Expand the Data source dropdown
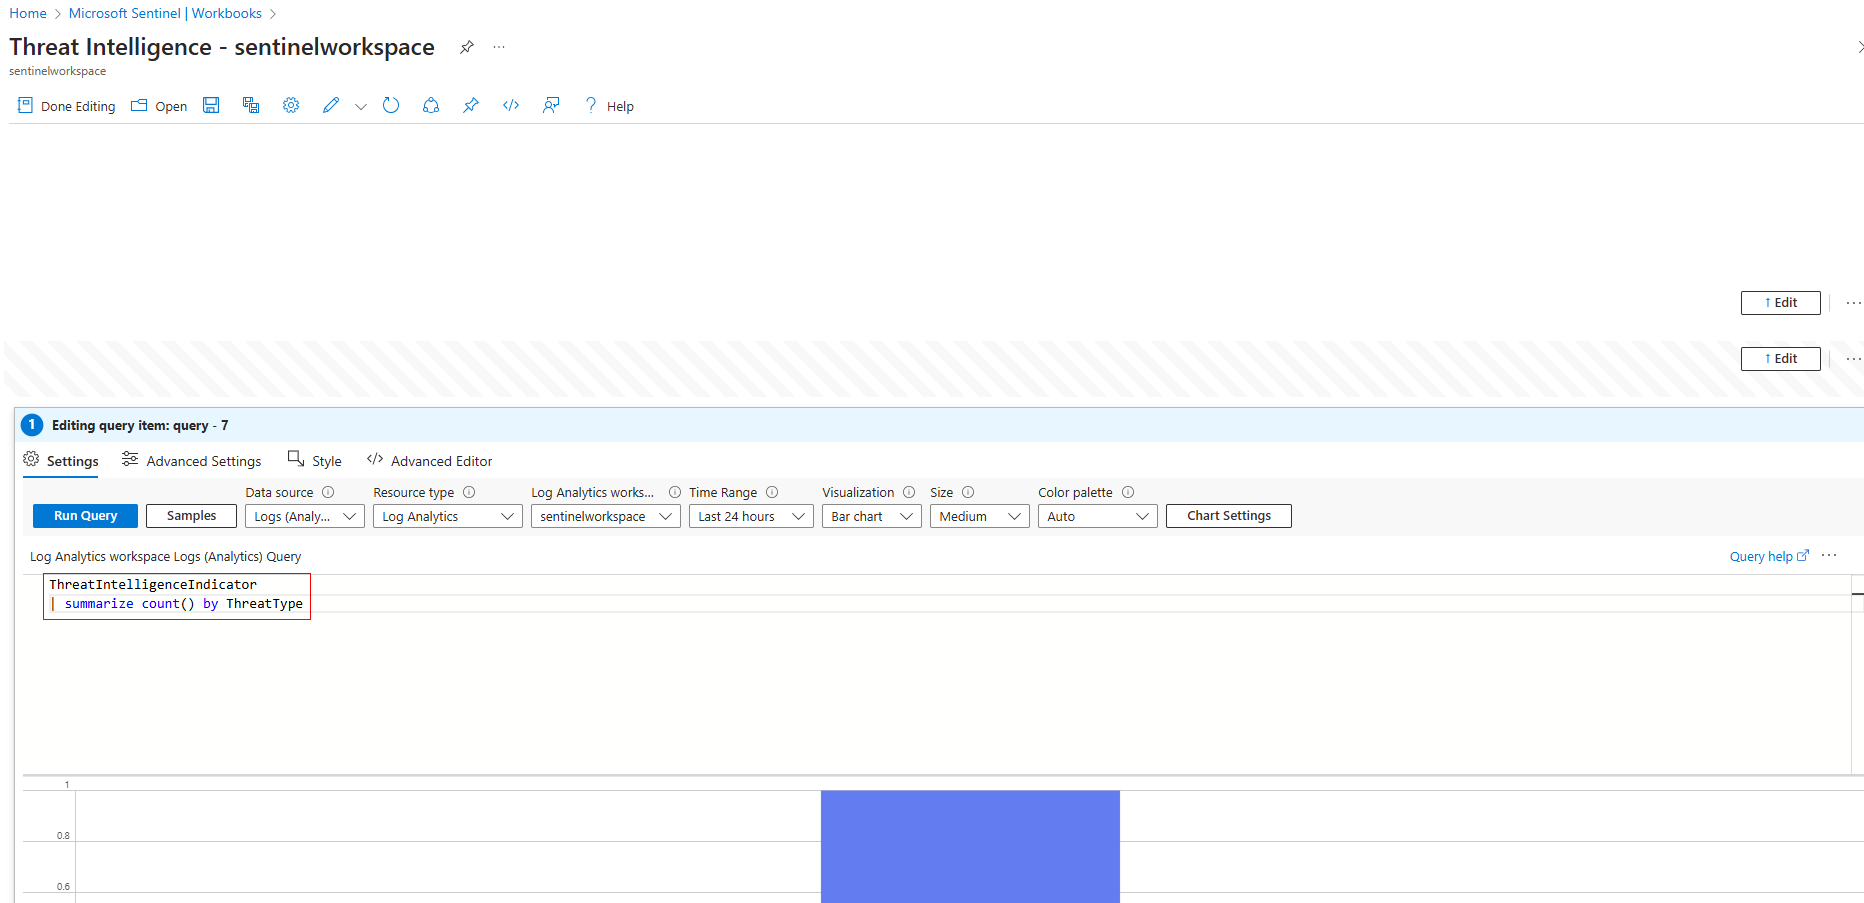Viewport: 1864px width, 903px height. (304, 516)
